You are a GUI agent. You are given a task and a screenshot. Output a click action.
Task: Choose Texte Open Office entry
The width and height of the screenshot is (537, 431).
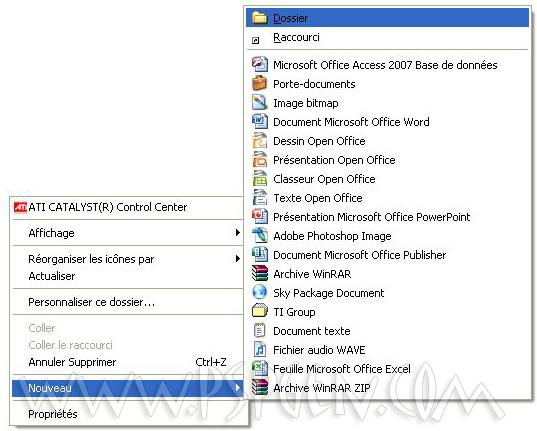(x=387, y=198)
